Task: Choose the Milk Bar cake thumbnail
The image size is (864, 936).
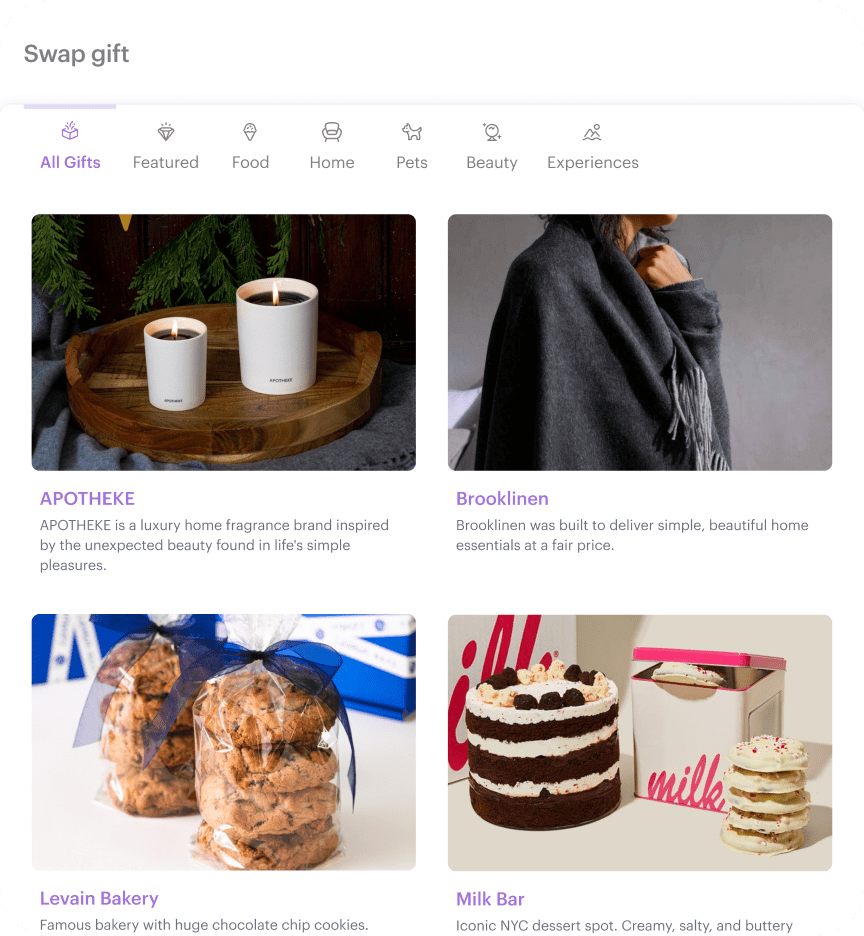Action: tap(640, 743)
